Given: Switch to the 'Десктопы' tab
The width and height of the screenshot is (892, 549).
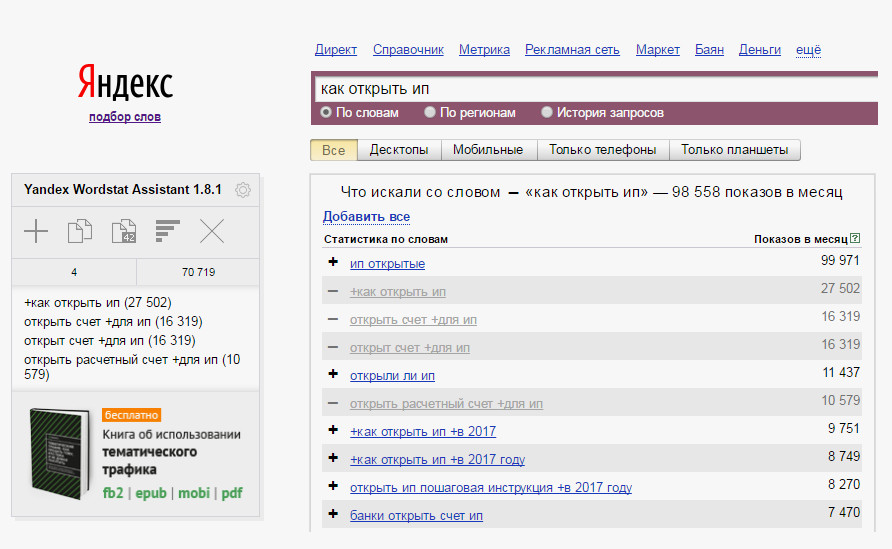Looking at the screenshot, I should pyautogui.click(x=399, y=150).
